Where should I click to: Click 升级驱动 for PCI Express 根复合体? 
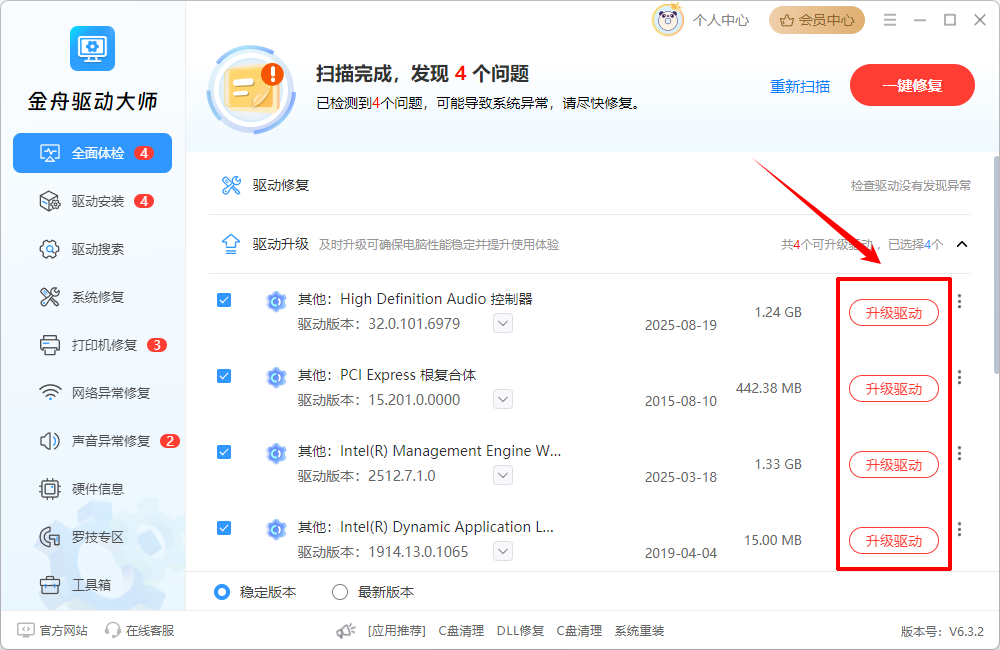(893, 388)
